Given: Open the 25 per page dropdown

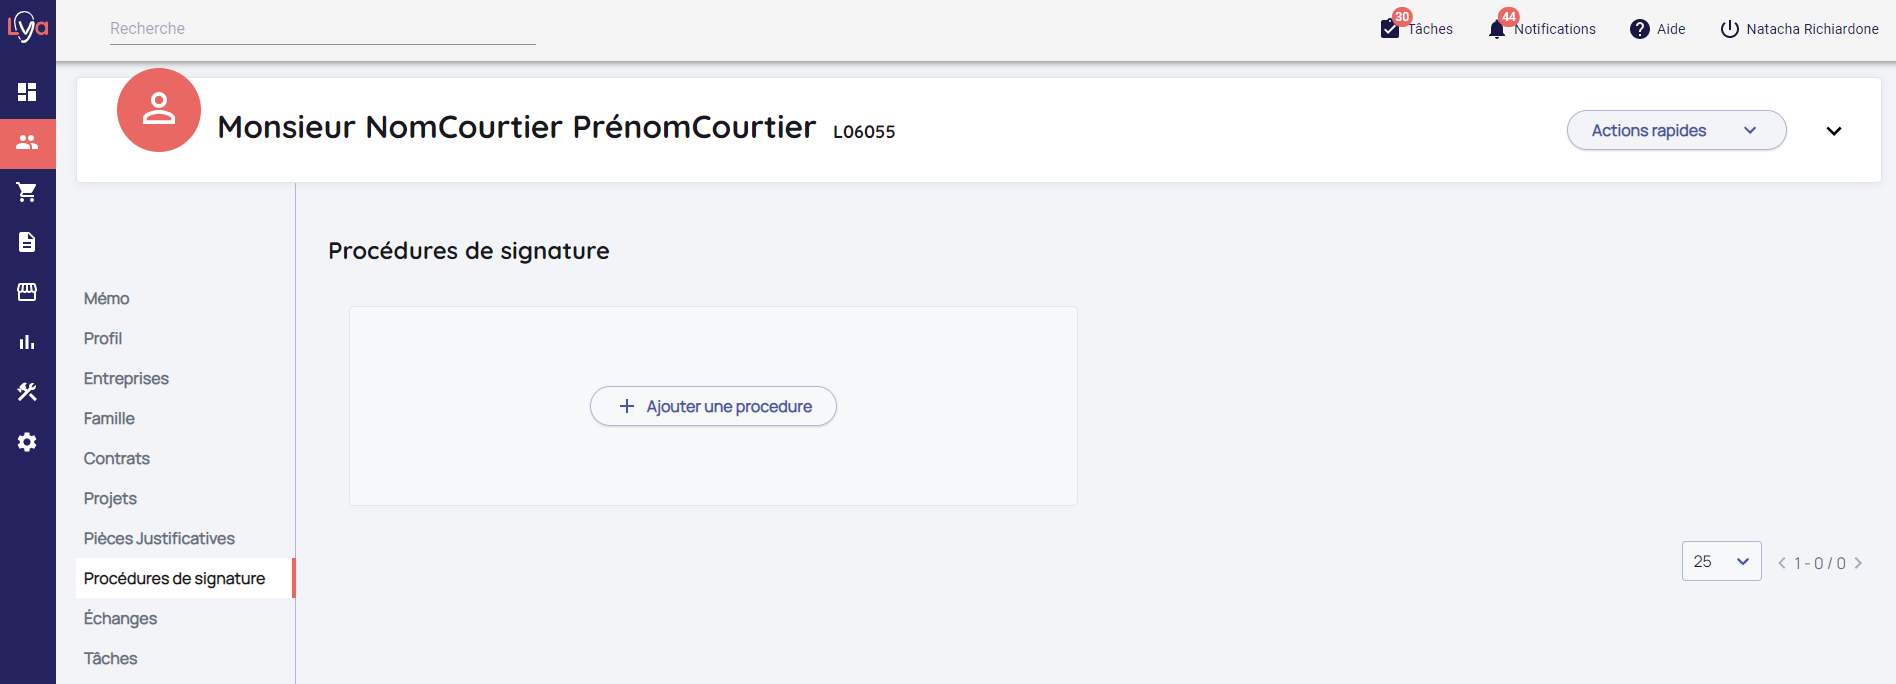Looking at the screenshot, I should click(x=1721, y=561).
